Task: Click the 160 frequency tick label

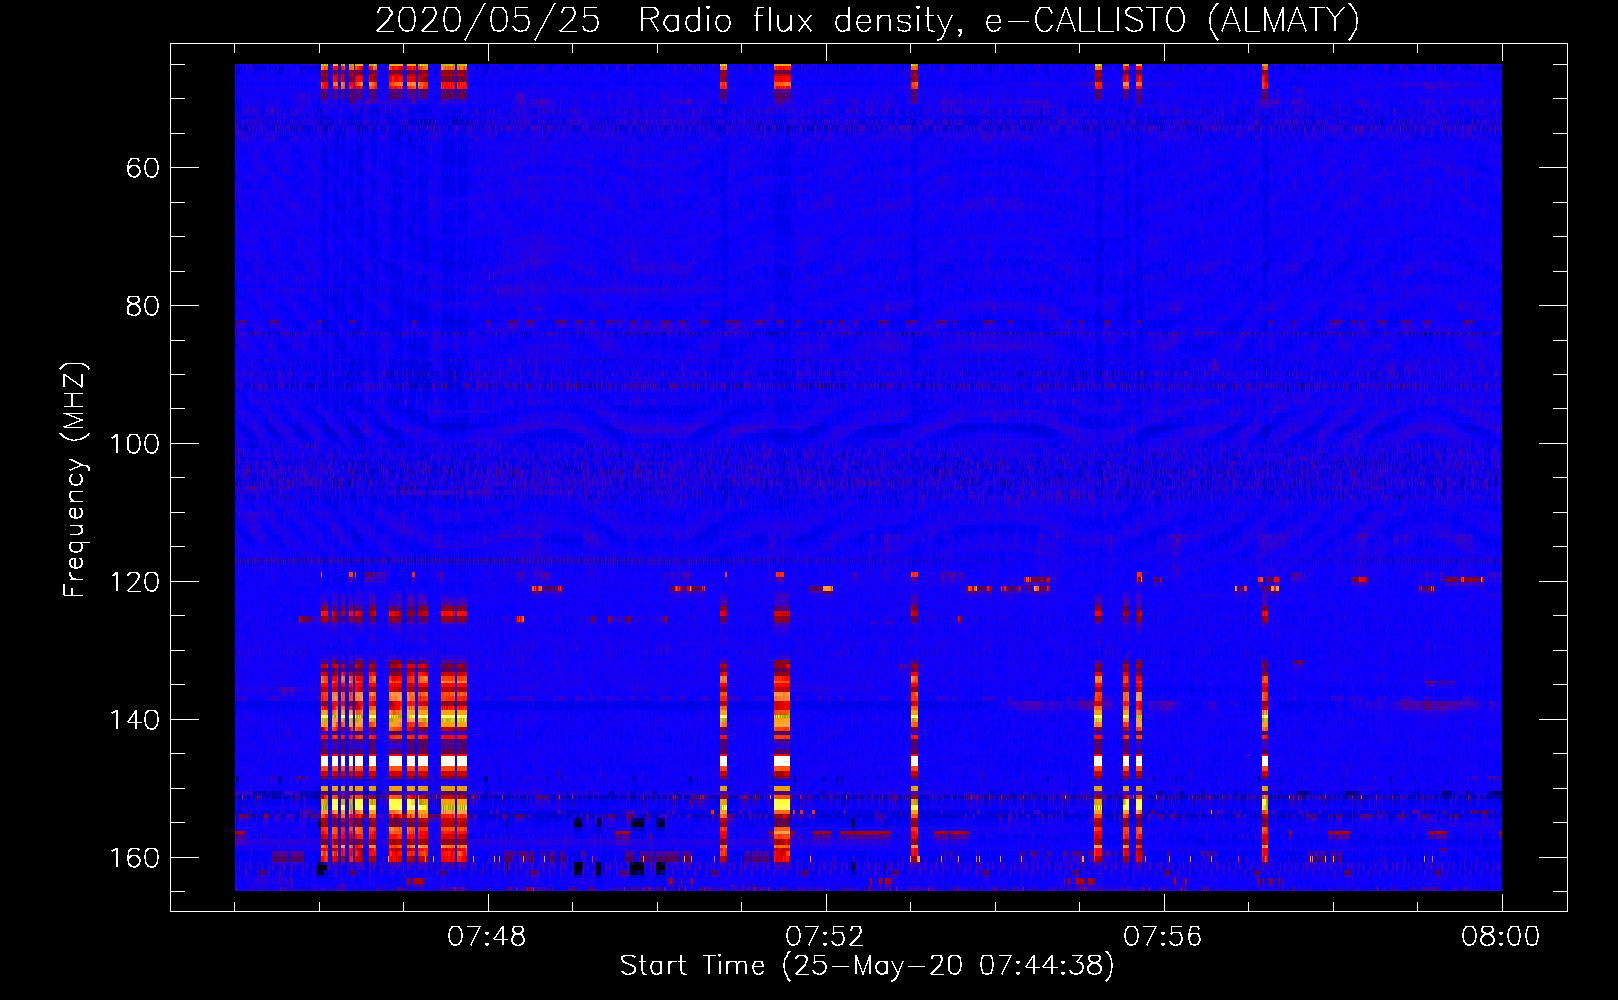Action: pos(134,858)
